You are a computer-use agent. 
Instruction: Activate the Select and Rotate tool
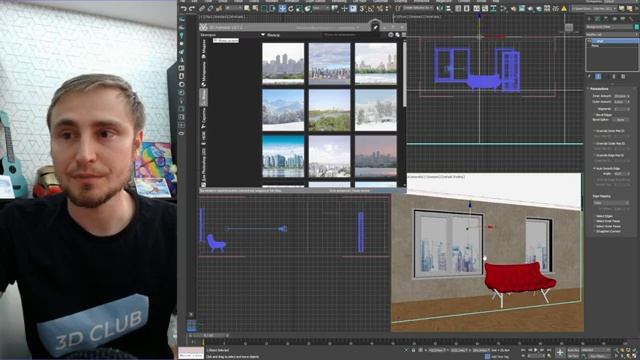tap(291, 8)
